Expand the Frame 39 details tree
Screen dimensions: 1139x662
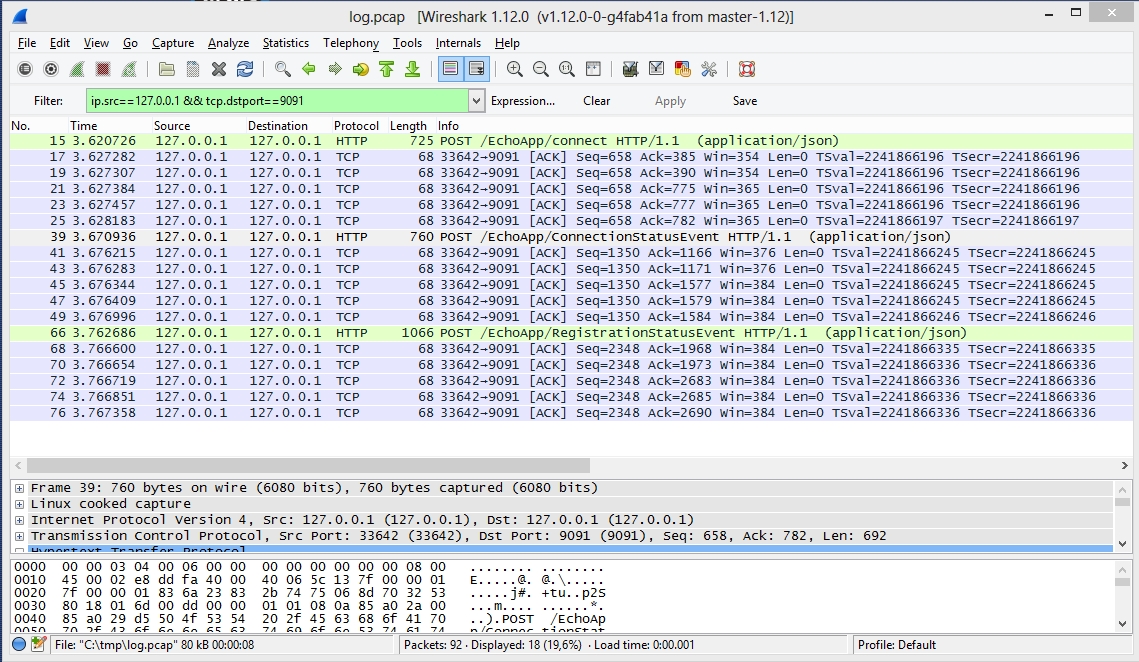pyautogui.click(x=19, y=488)
